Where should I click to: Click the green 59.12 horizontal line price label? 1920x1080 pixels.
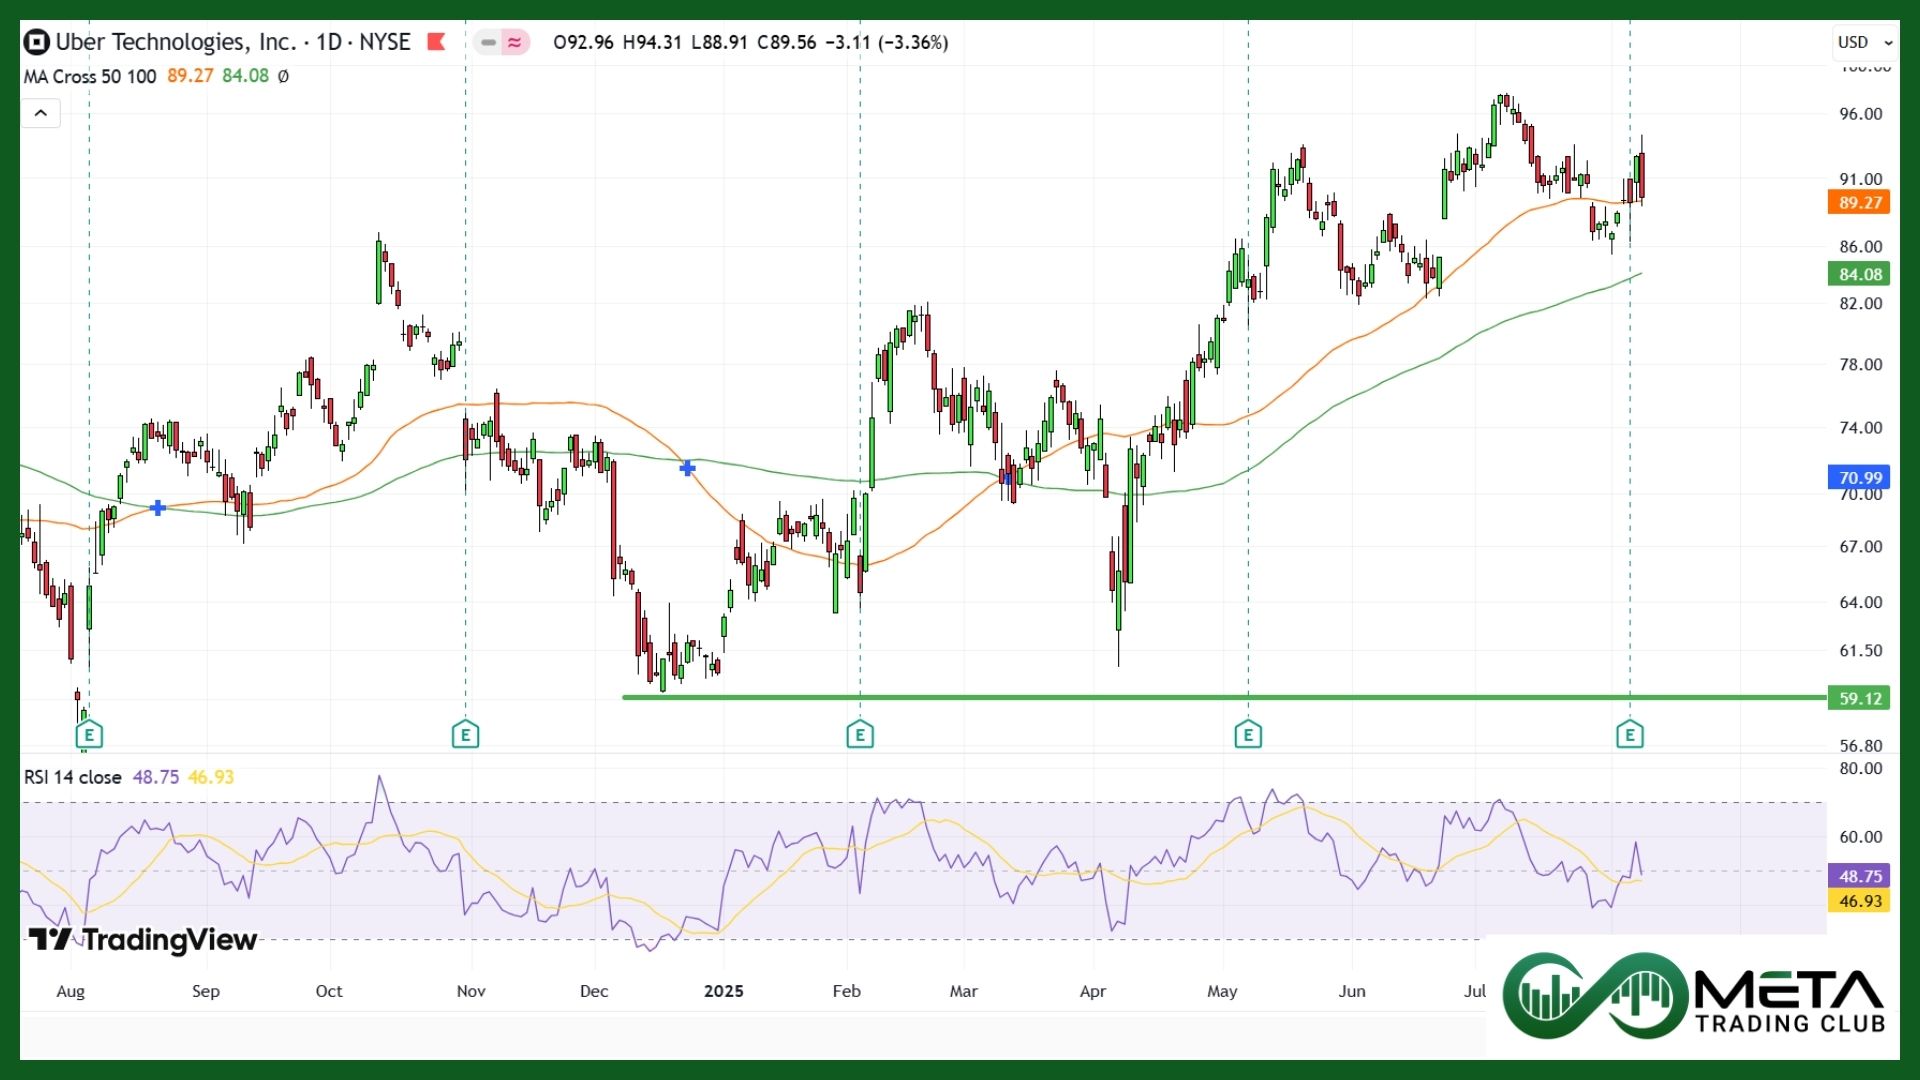point(1859,699)
